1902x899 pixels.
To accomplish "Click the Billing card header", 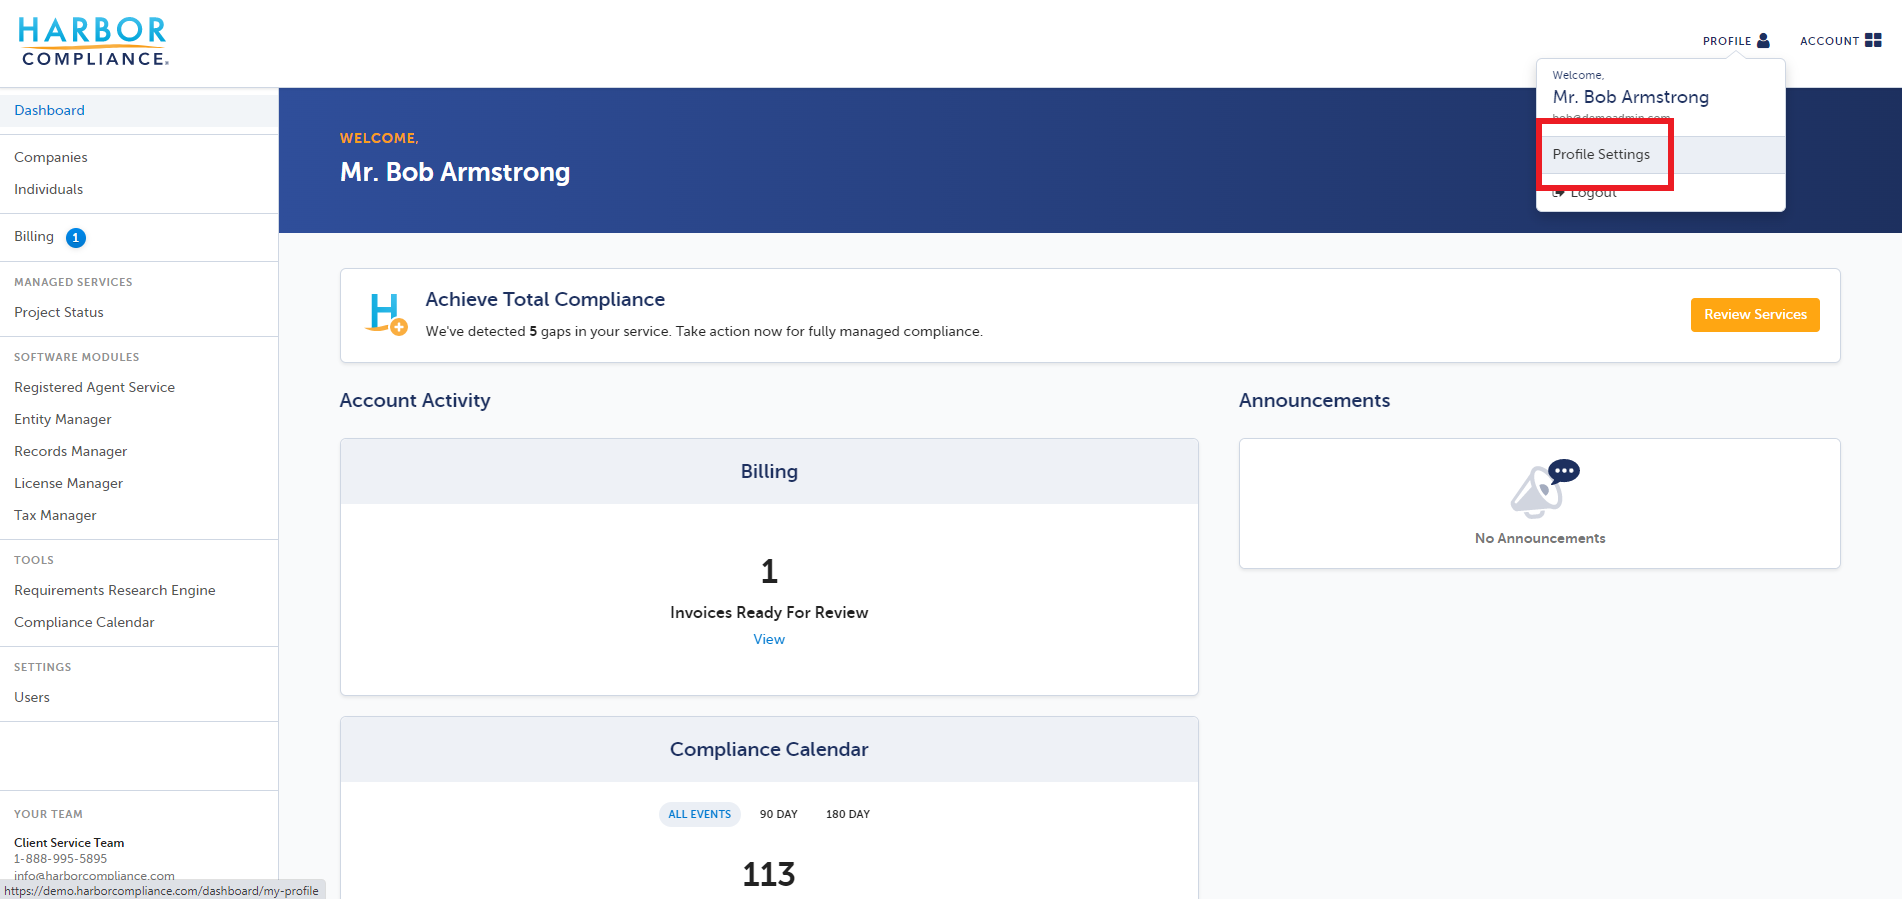I will [x=769, y=471].
